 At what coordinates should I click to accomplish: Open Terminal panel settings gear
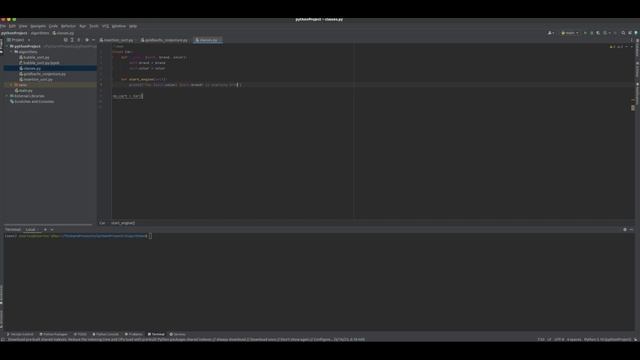pos(624,230)
